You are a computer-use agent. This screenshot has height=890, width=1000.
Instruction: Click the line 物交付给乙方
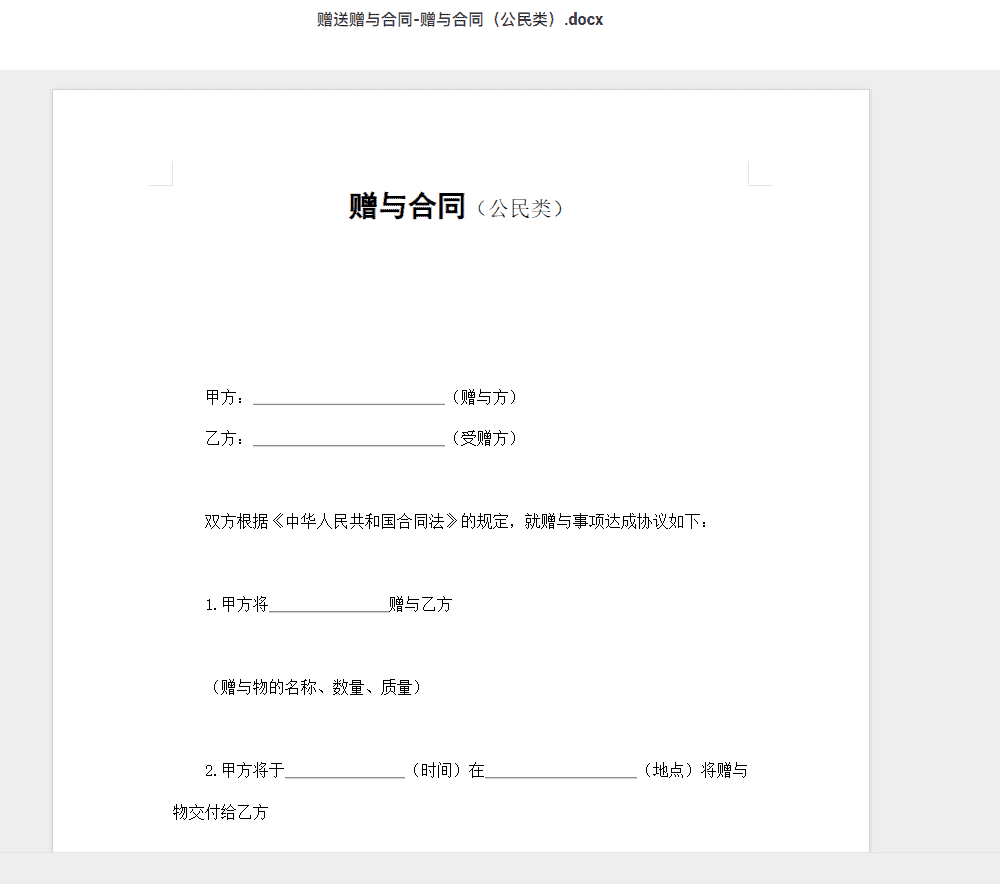[x=221, y=812]
